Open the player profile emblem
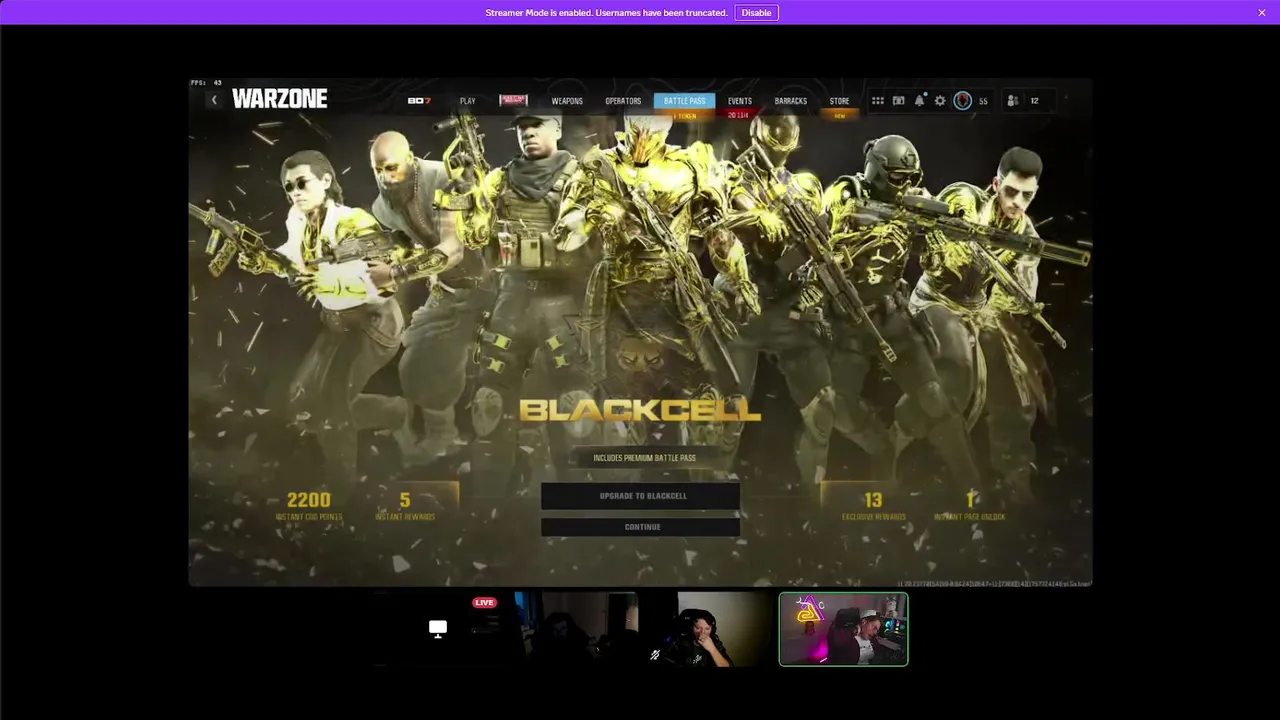The height and width of the screenshot is (720, 1280). (962, 101)
